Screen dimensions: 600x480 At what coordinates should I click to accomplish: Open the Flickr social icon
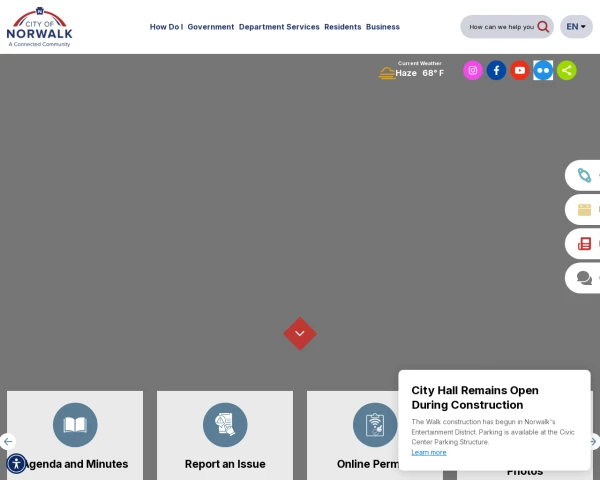(x=543, y=70)
